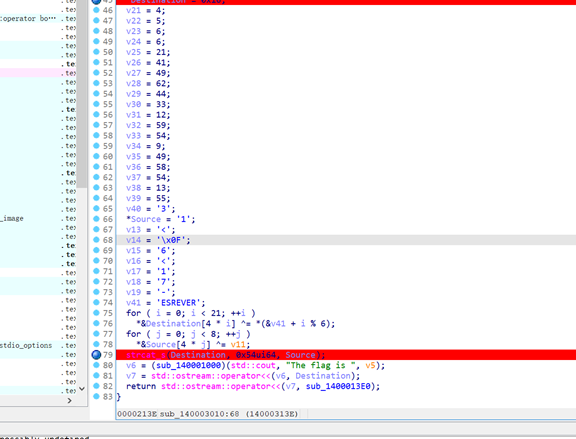Click the breakpoint dot on line 46

[x=96, y=10]
